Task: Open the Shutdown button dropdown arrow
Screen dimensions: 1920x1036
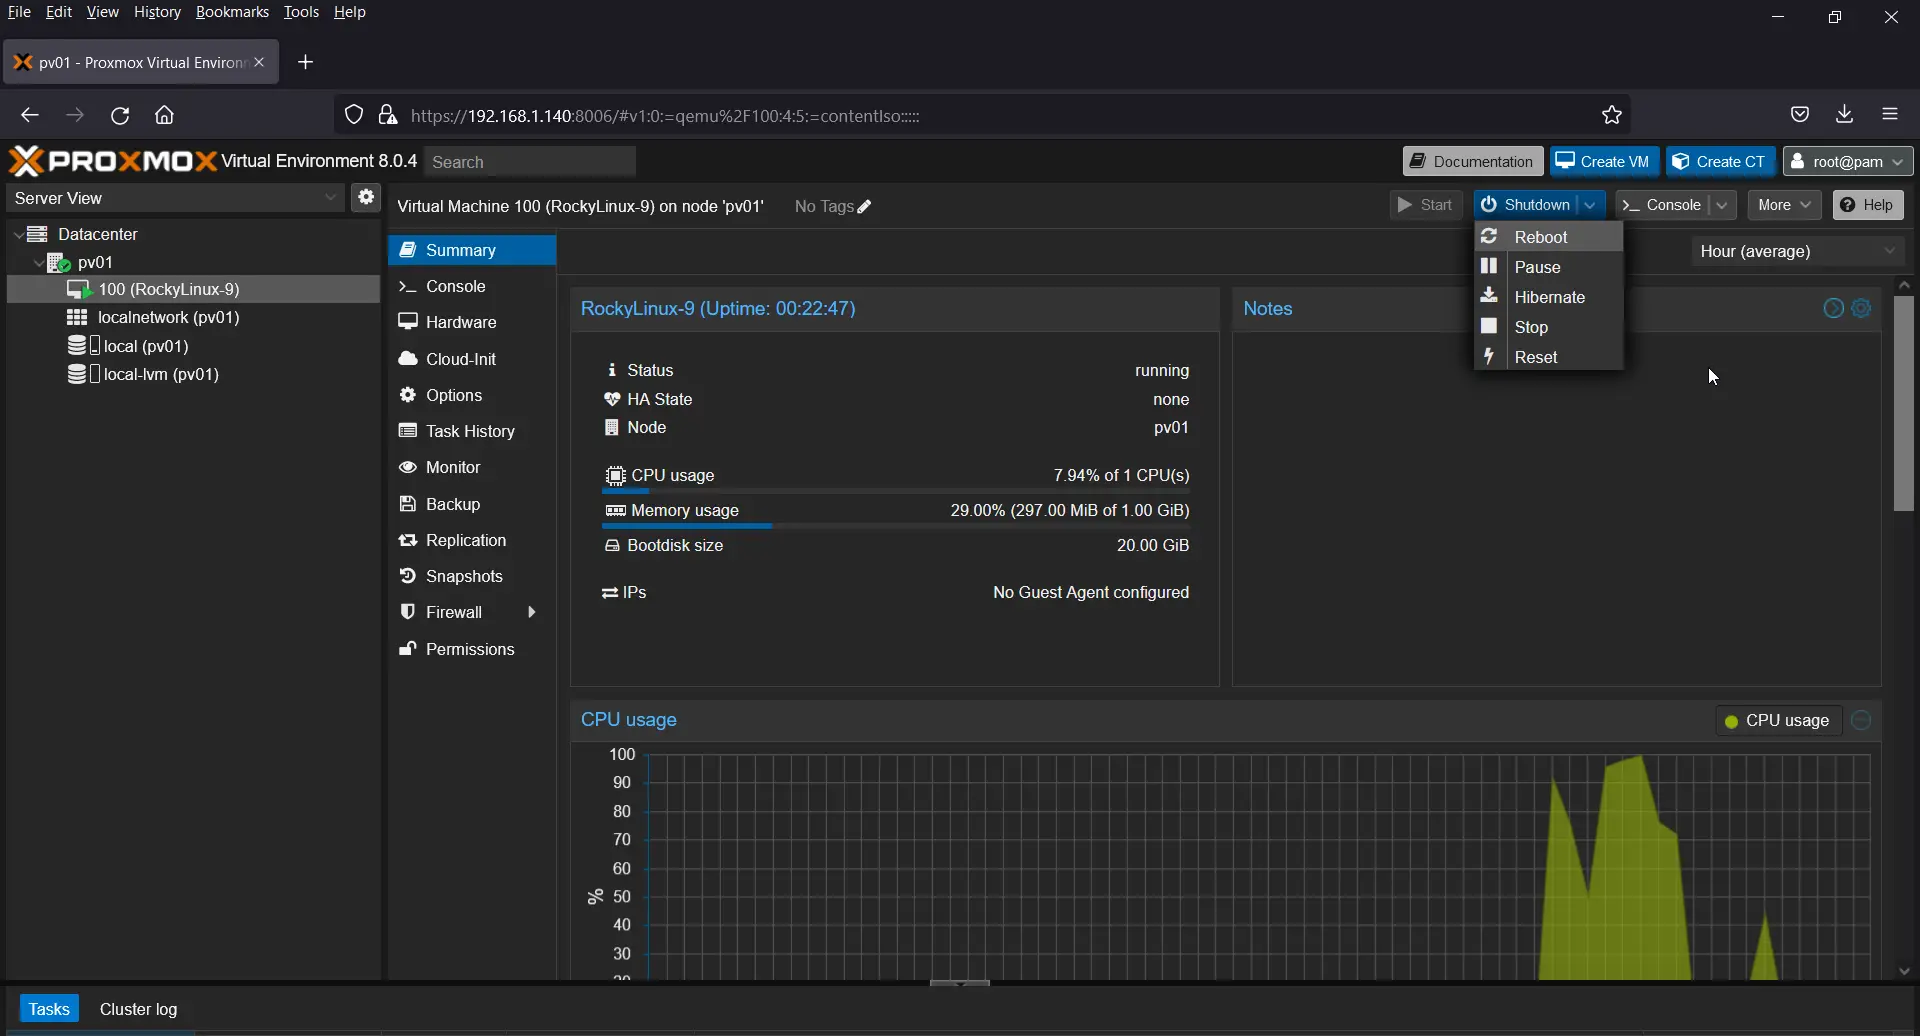Action: [x=1590, y=205]
